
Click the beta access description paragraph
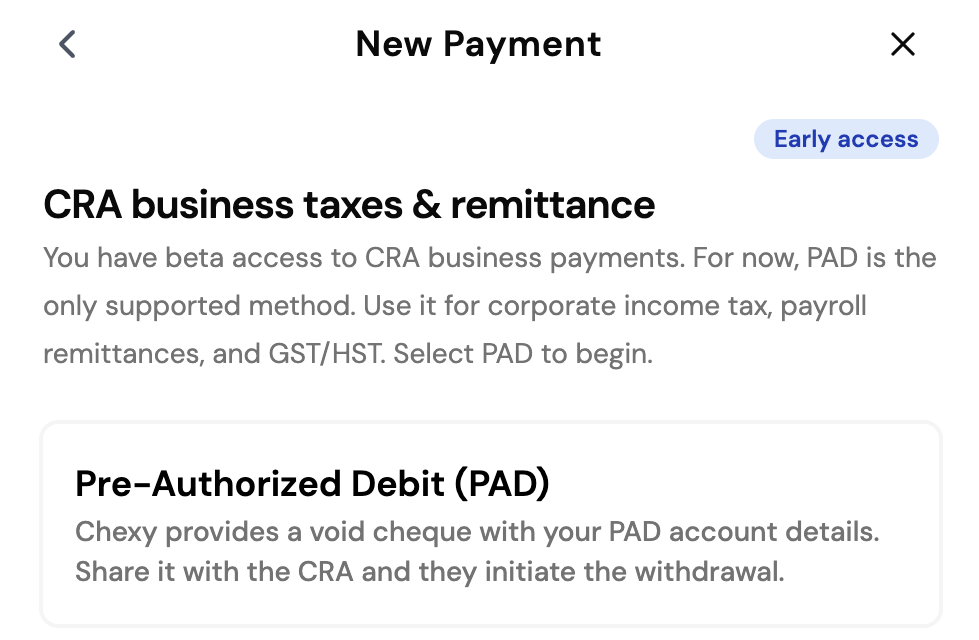click(489, 305)
